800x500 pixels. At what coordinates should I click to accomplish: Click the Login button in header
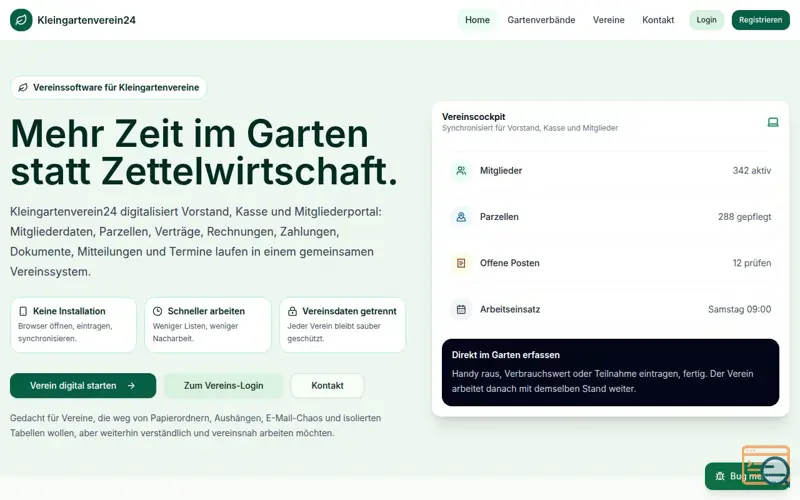[706, 20]
